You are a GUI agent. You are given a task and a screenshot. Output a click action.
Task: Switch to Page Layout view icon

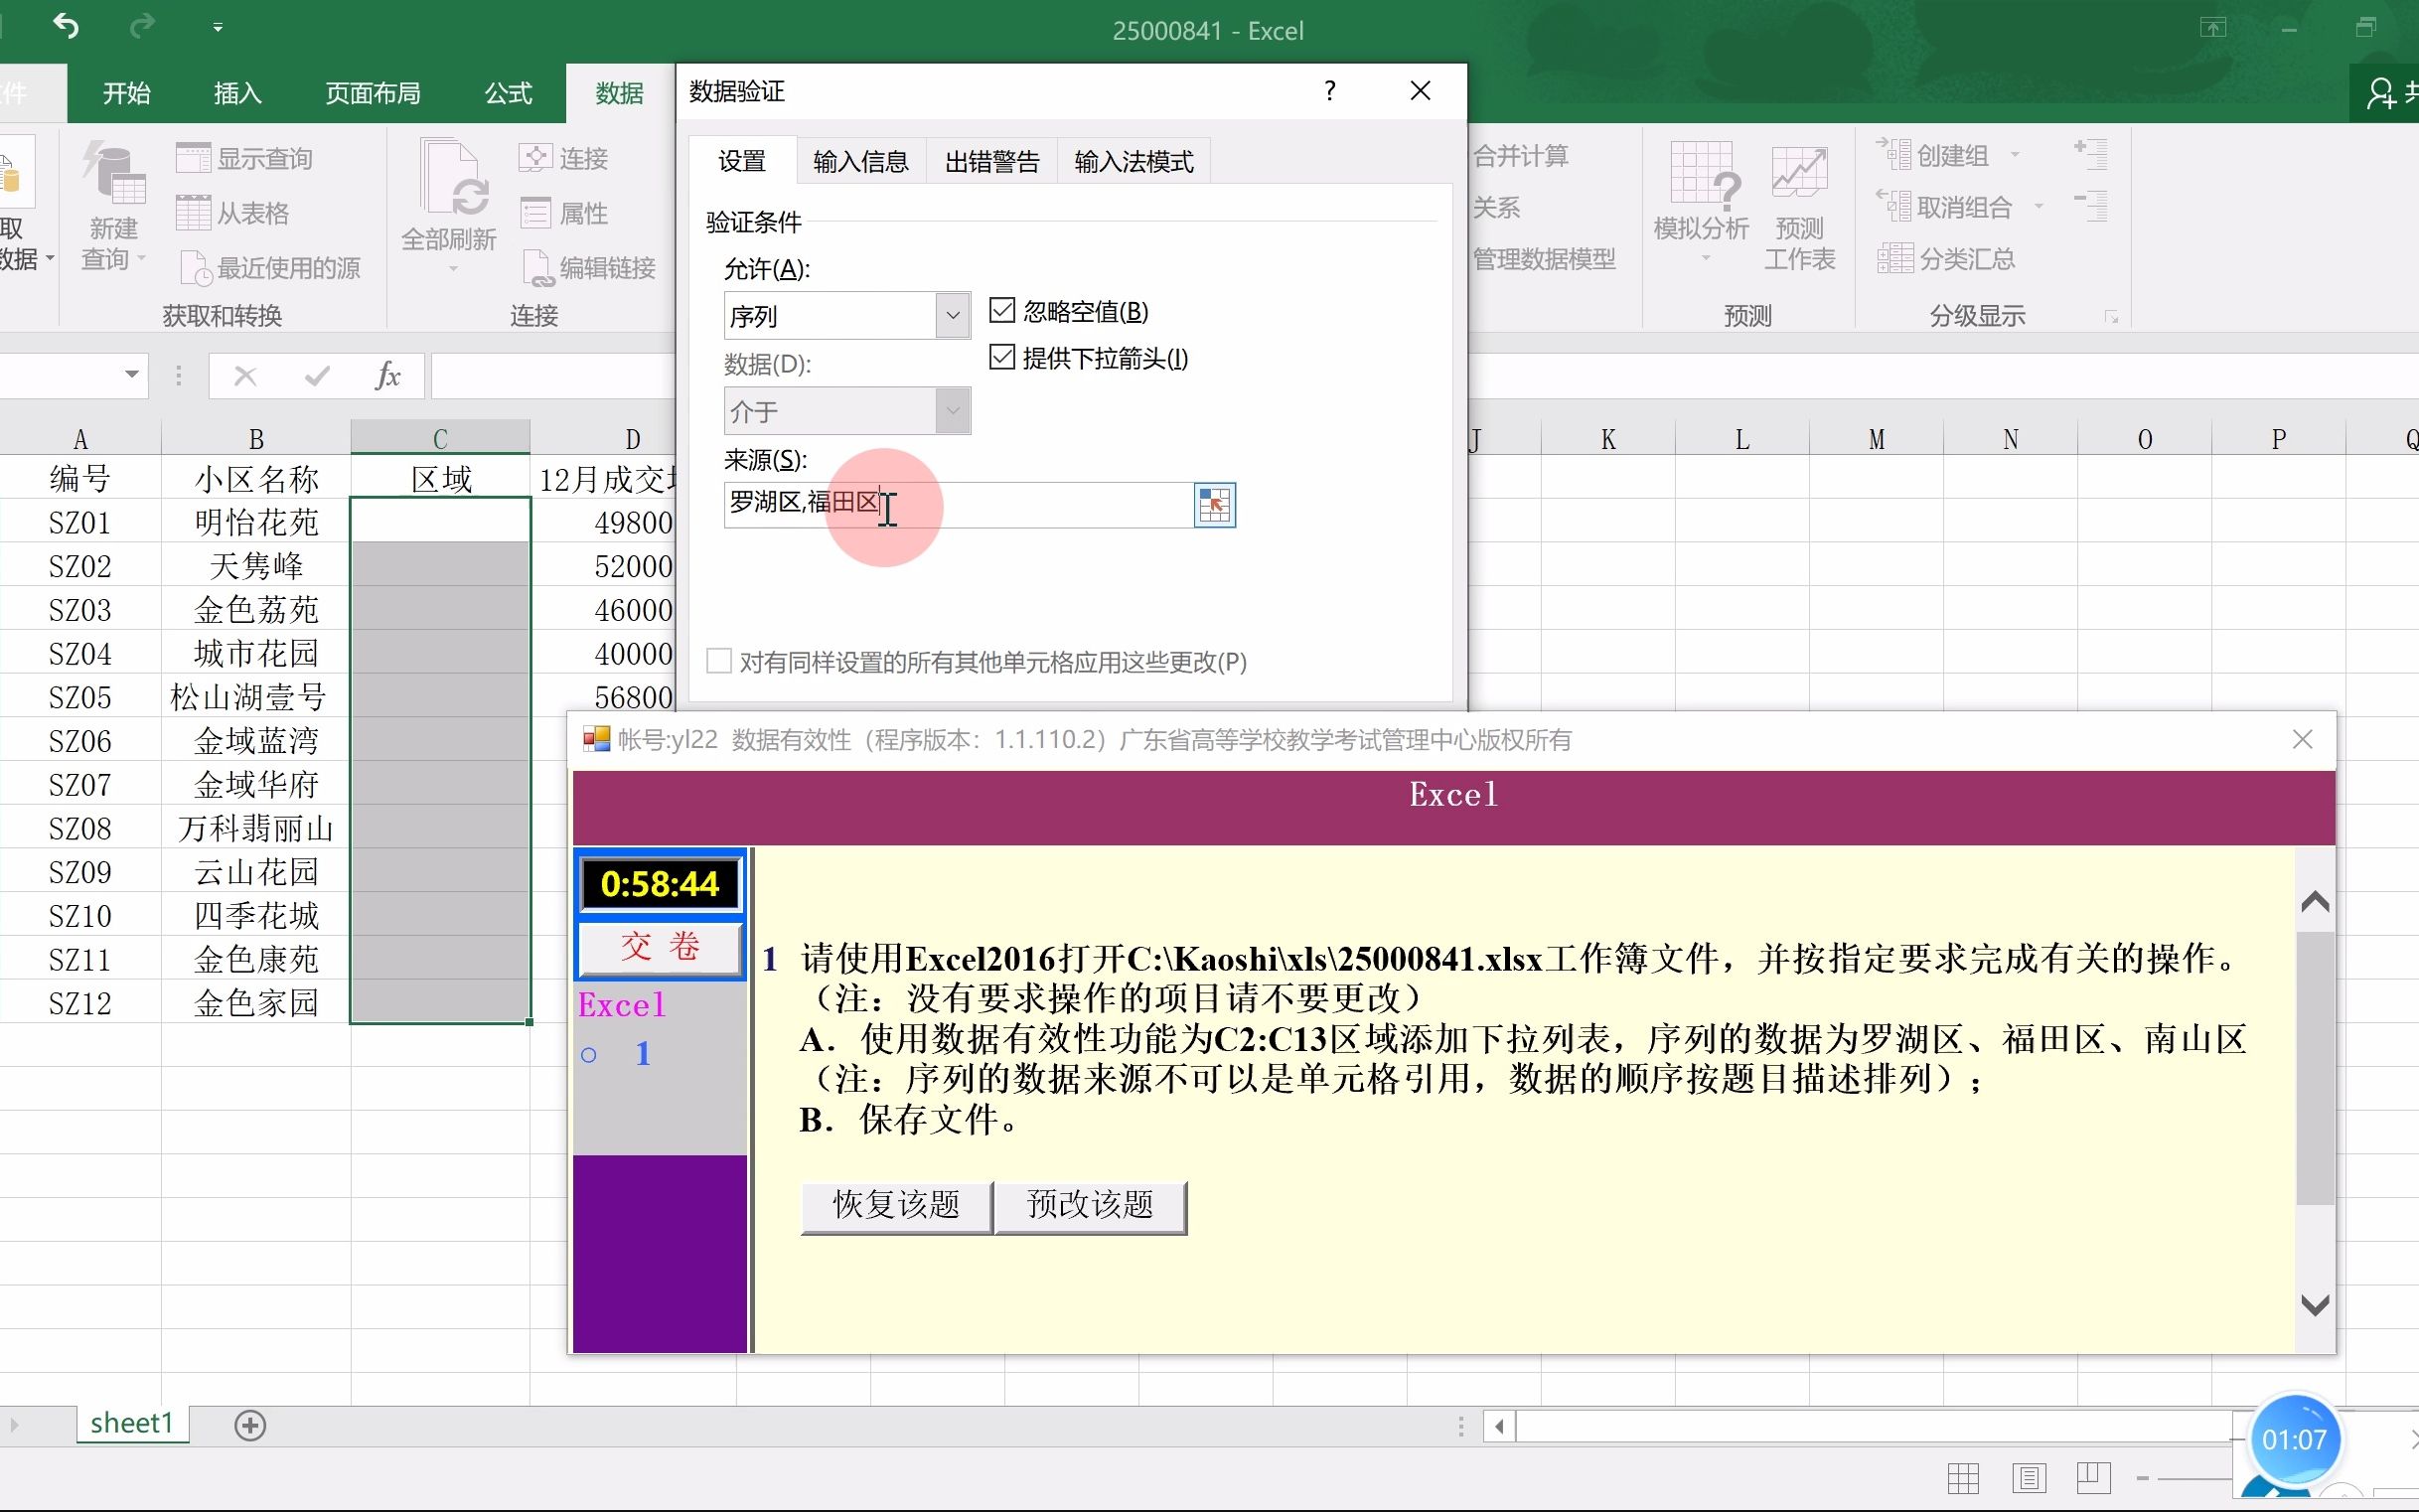click(x=2029, y=1477)
